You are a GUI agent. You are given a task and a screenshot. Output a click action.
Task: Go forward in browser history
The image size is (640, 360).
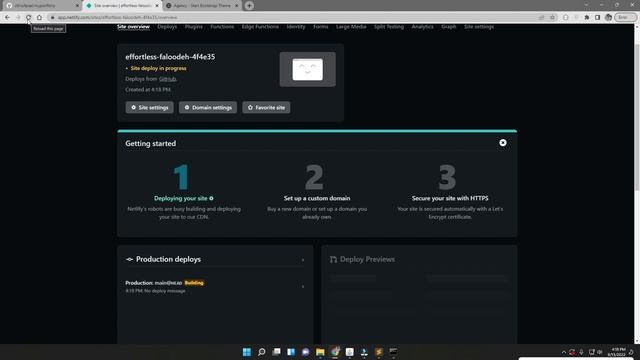pos(18,18)
